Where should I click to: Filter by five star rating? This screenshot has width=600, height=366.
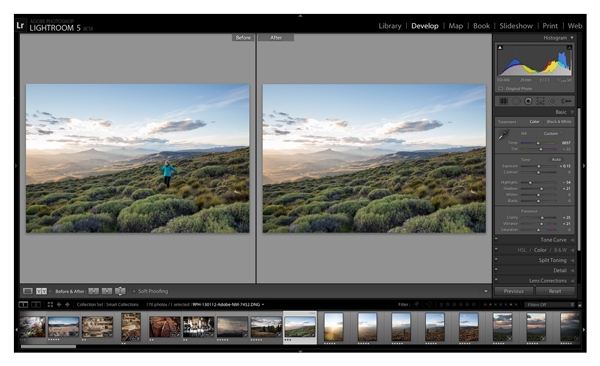click(x=473, y=305)
